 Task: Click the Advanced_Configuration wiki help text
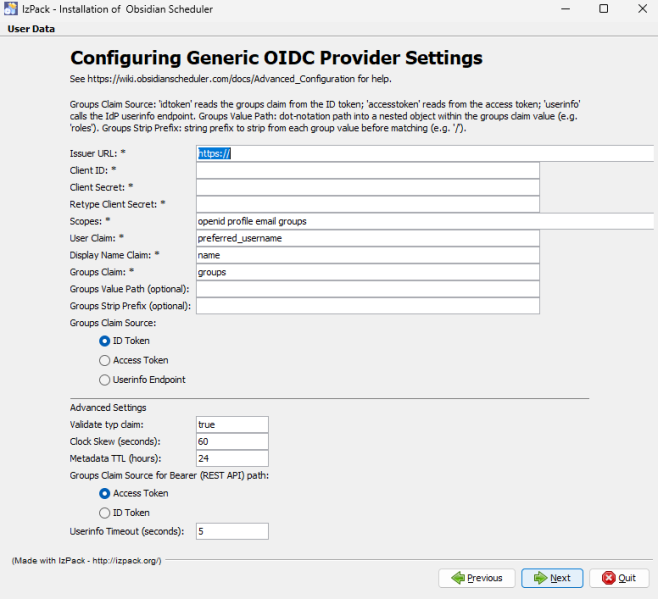point(230,79)
